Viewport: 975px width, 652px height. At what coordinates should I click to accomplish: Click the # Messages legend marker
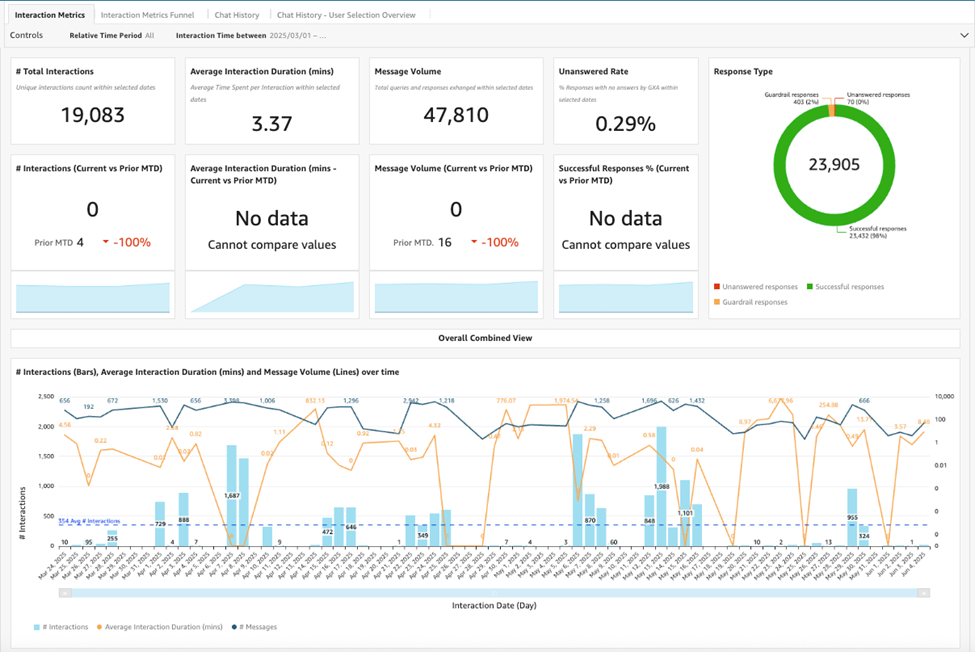[x=233, y=627]
